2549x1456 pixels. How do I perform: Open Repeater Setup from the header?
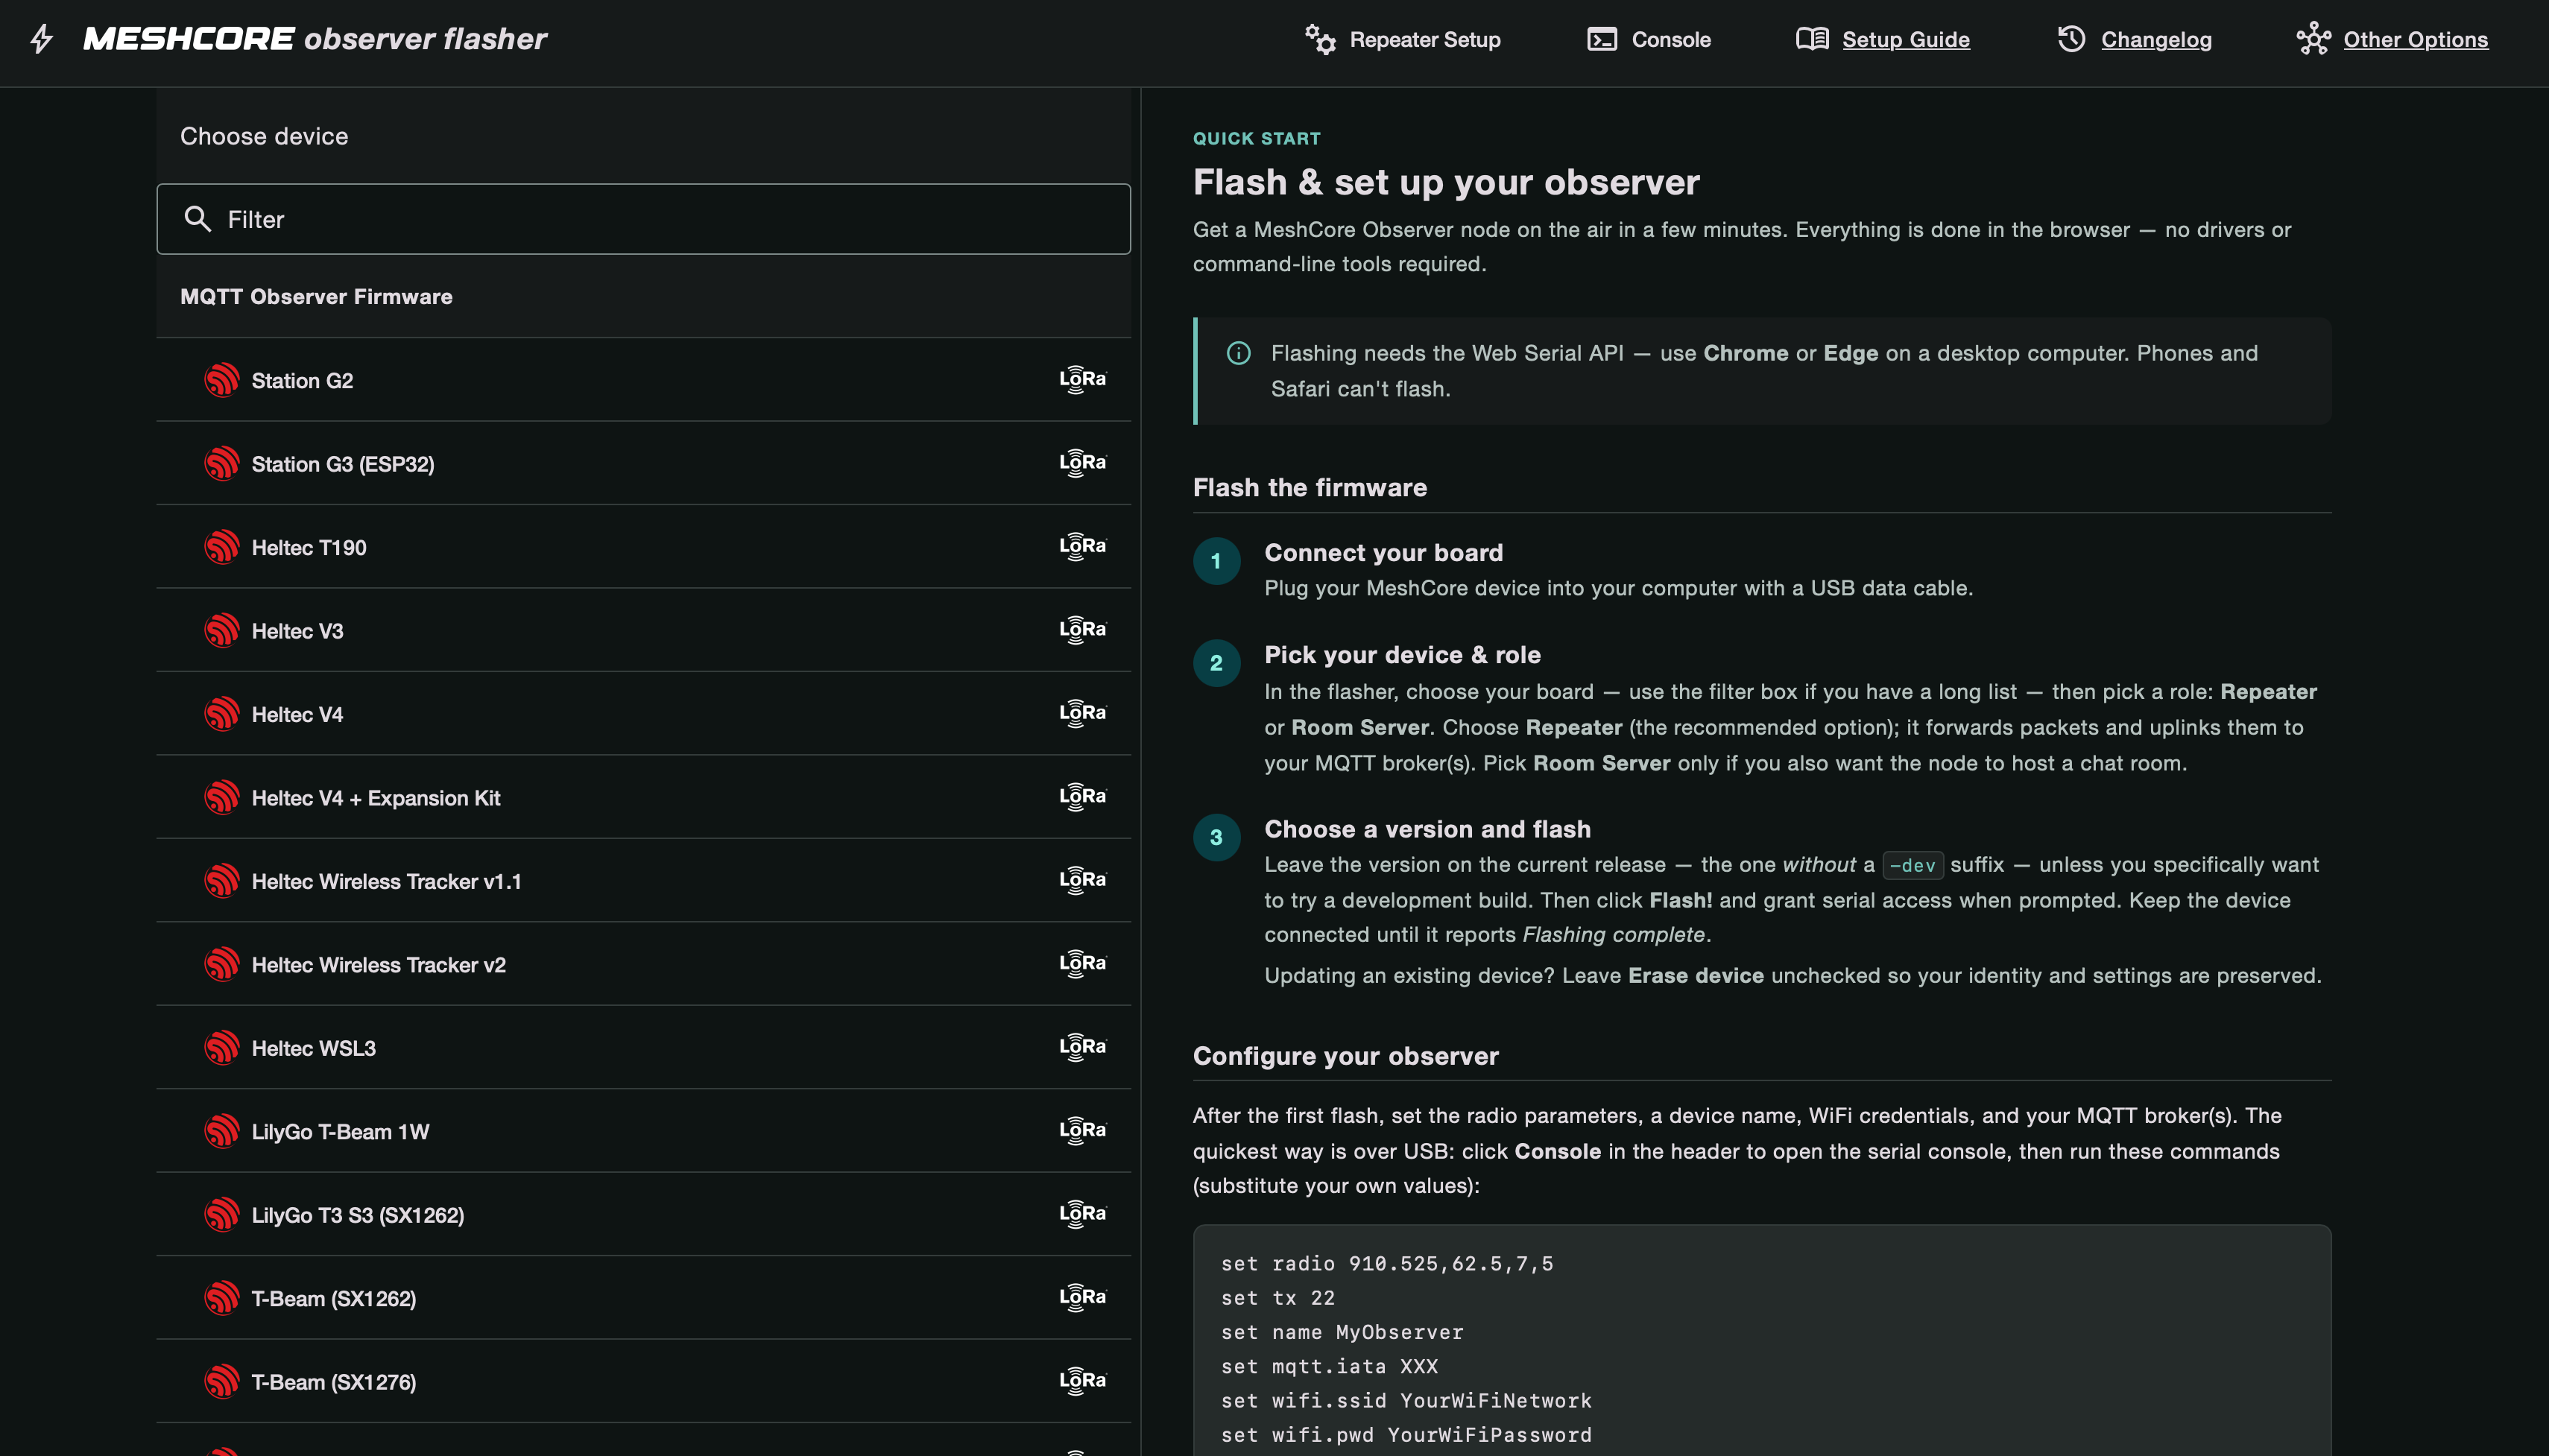point(1403,39)
